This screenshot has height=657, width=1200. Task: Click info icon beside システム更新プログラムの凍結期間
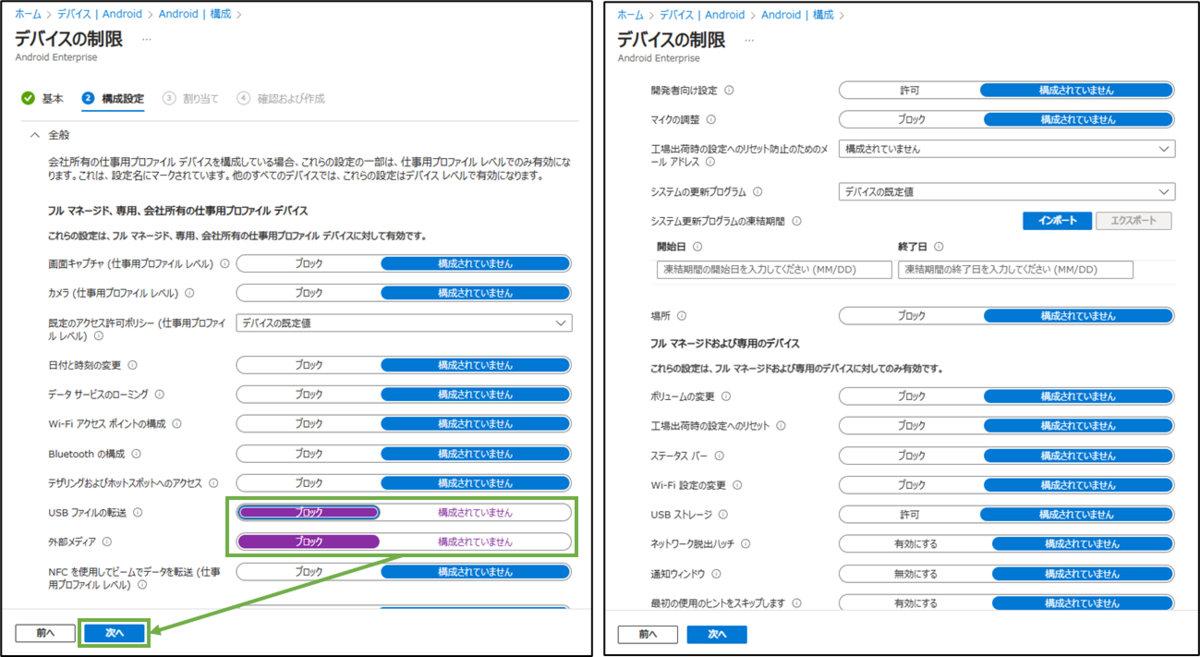[x=797, y=221]
